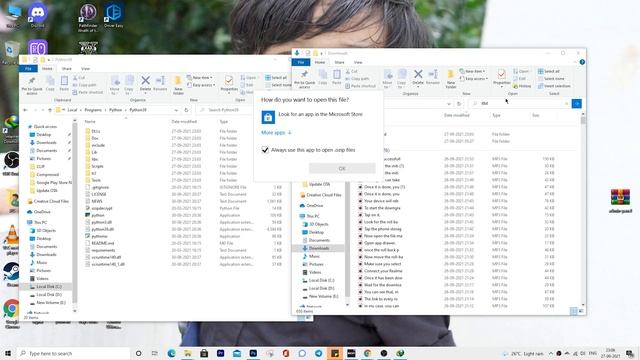Open the Share tab in Downloads window
The height and width of the screenshot is (360, 640).
(340, 62)
